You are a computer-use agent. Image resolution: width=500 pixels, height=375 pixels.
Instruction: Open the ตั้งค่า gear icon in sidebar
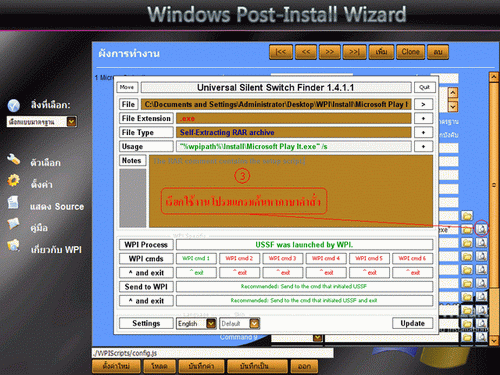click(x=13, y=180)
